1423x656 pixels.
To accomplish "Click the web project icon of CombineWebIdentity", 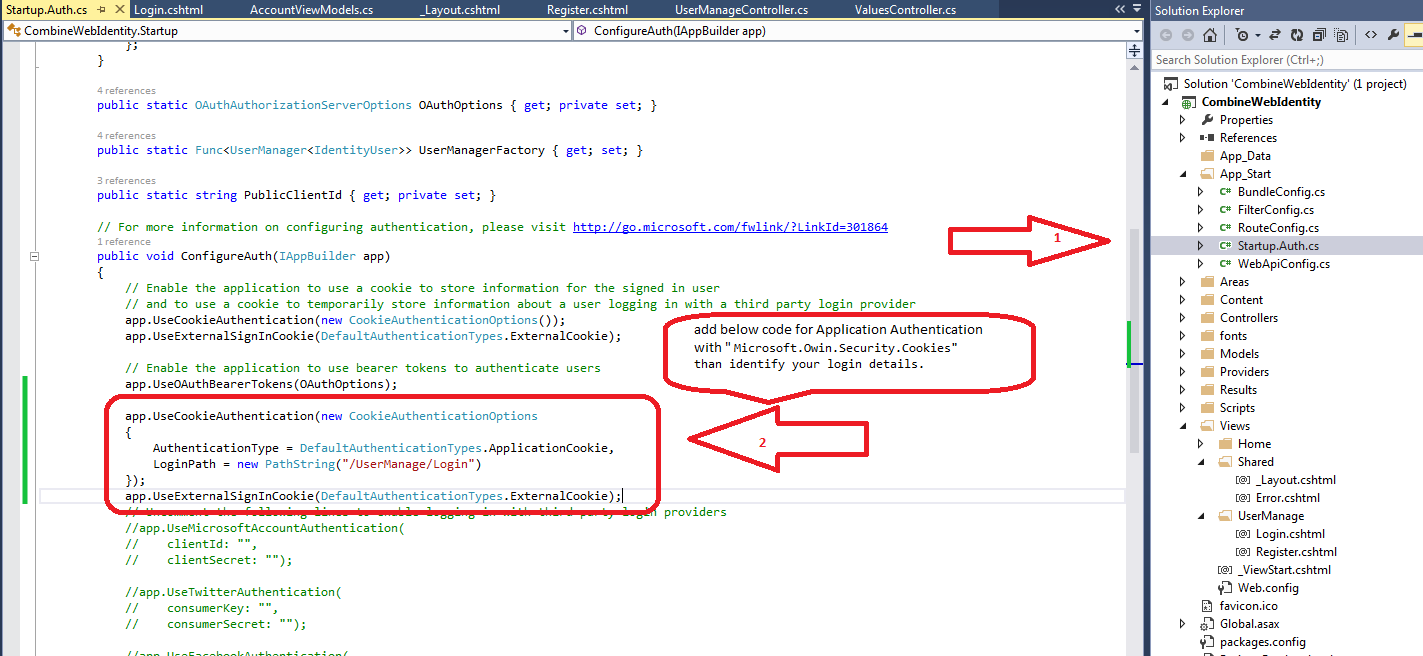I will (x=1189, y=102).
